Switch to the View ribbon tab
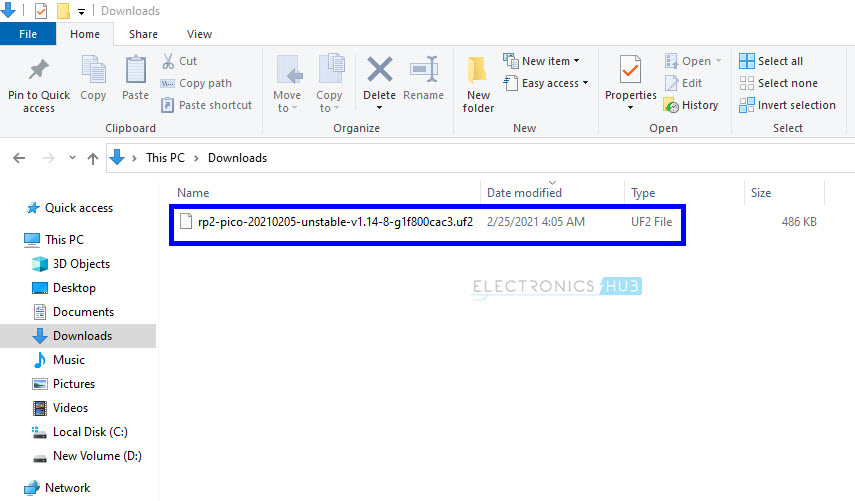 (x=199, y=34)
